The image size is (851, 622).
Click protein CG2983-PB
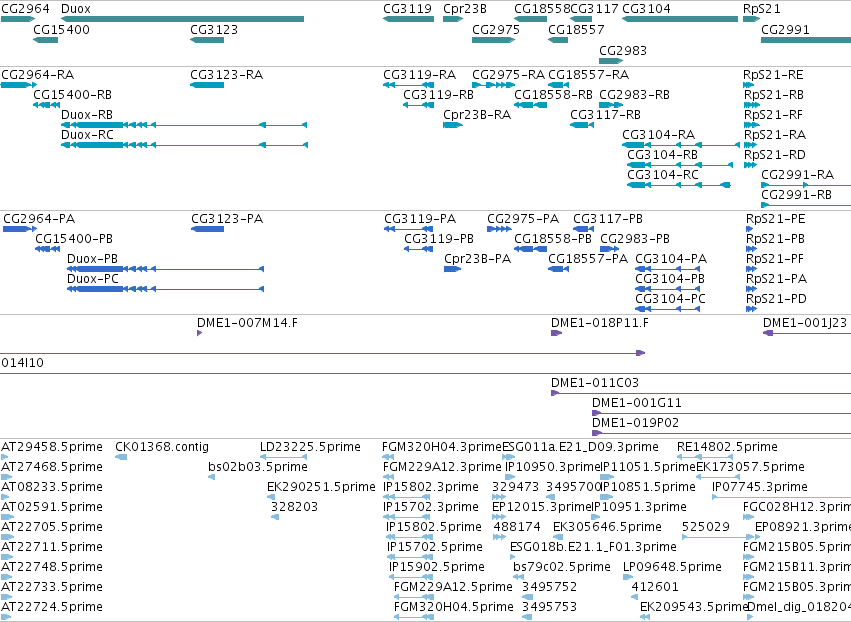(635, 239)
